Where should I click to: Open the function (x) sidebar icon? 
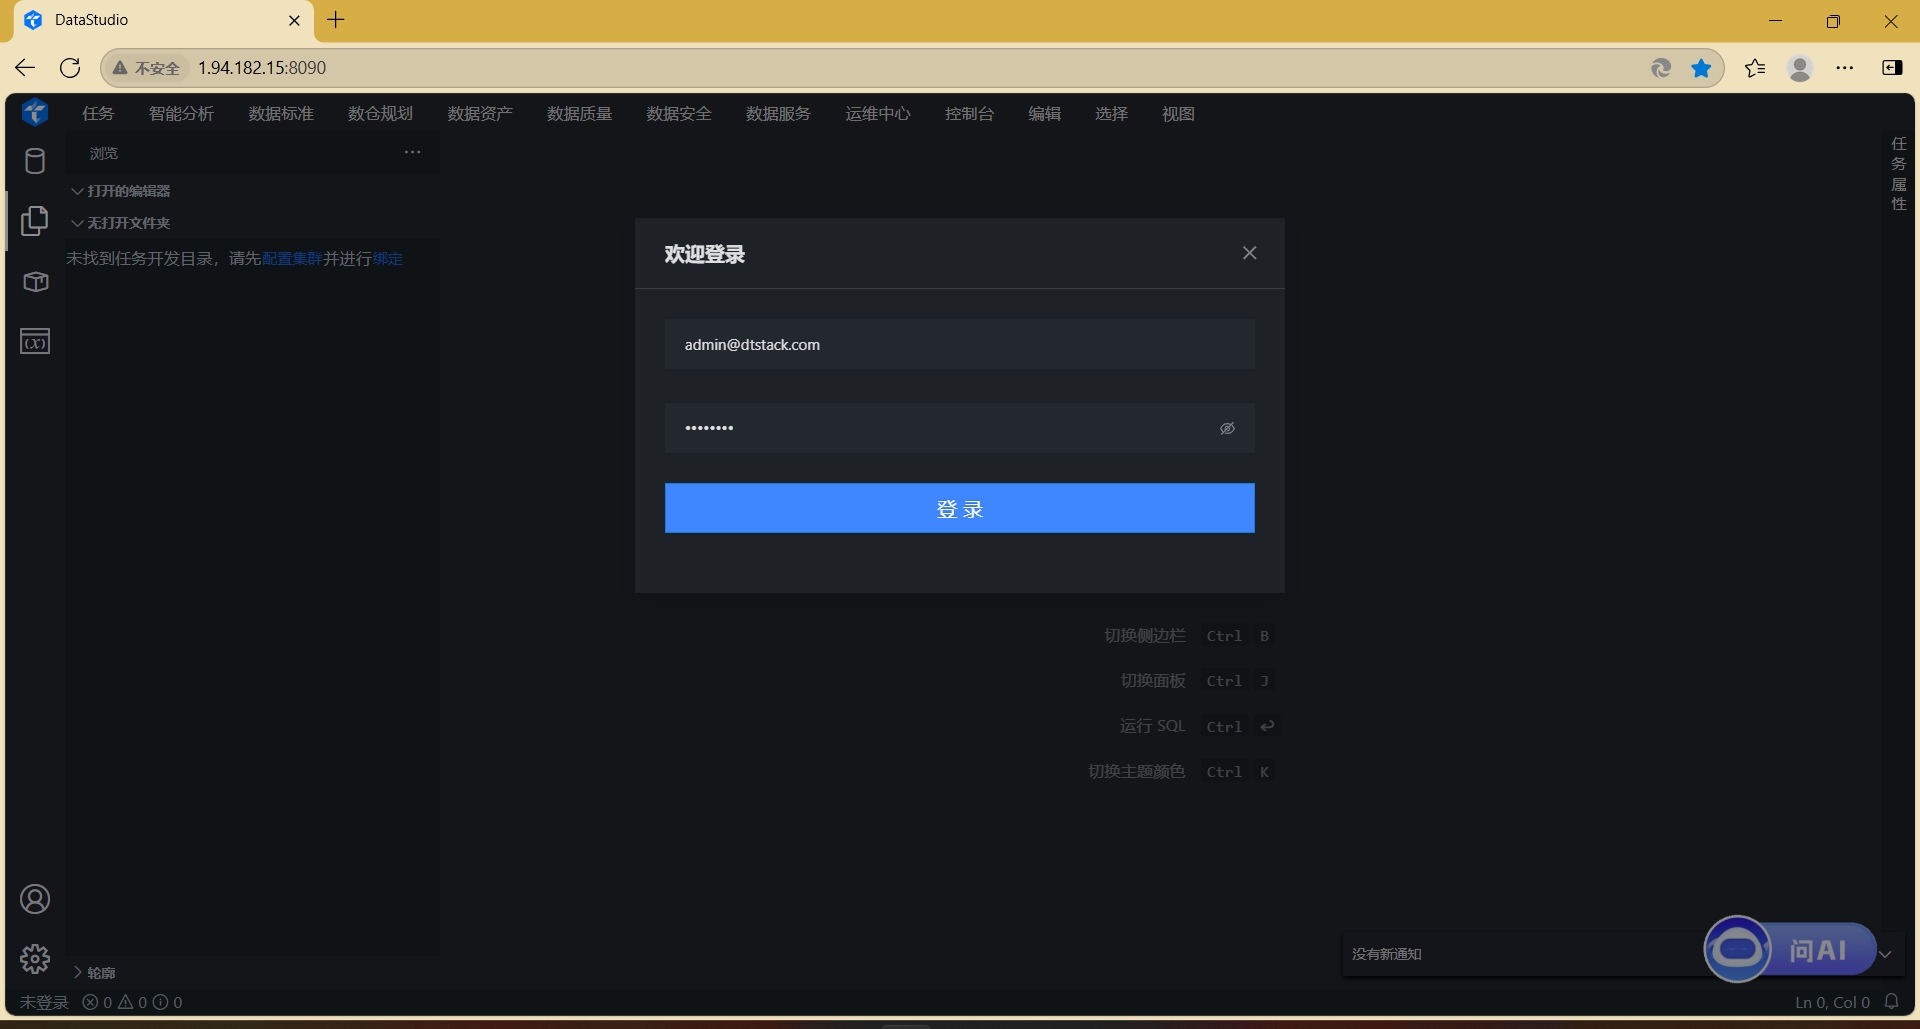35,342
